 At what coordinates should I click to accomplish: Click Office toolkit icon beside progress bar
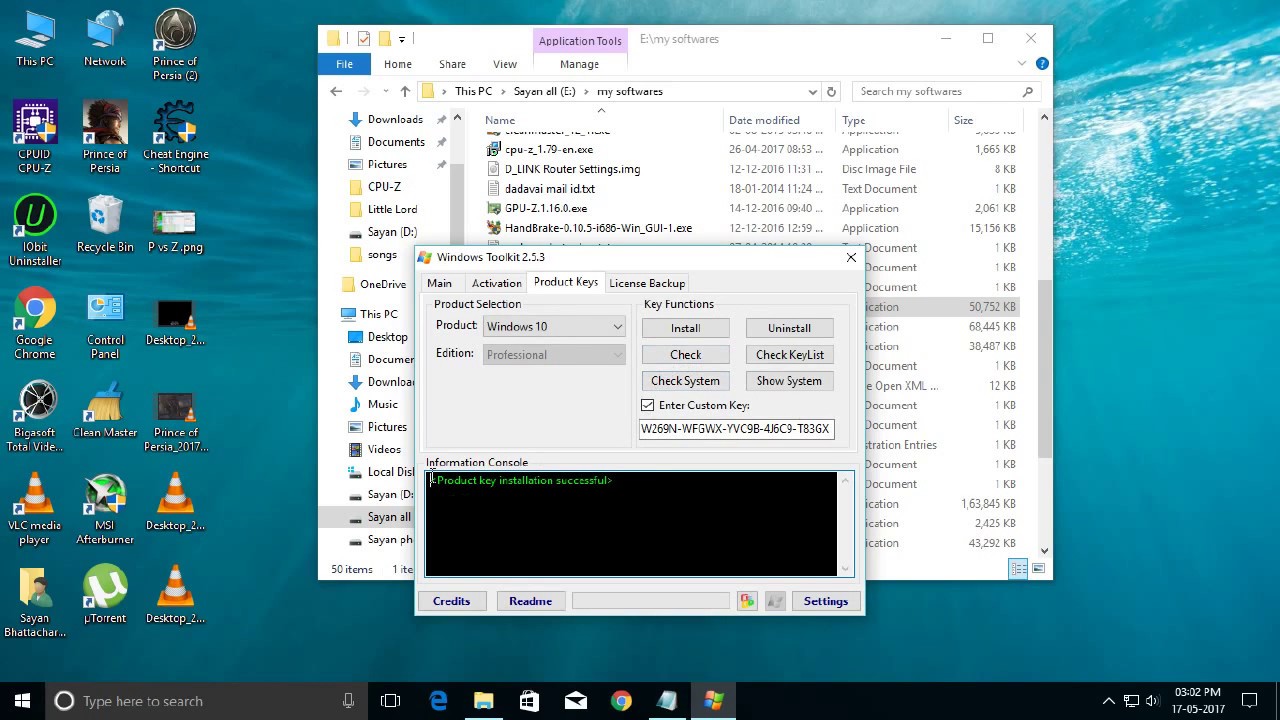pyautogui.click(x=747, y=601)
